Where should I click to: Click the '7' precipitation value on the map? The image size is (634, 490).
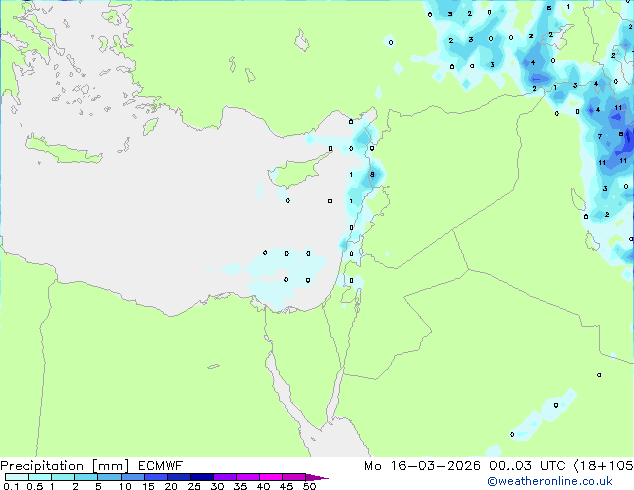(x=600, y=137)
